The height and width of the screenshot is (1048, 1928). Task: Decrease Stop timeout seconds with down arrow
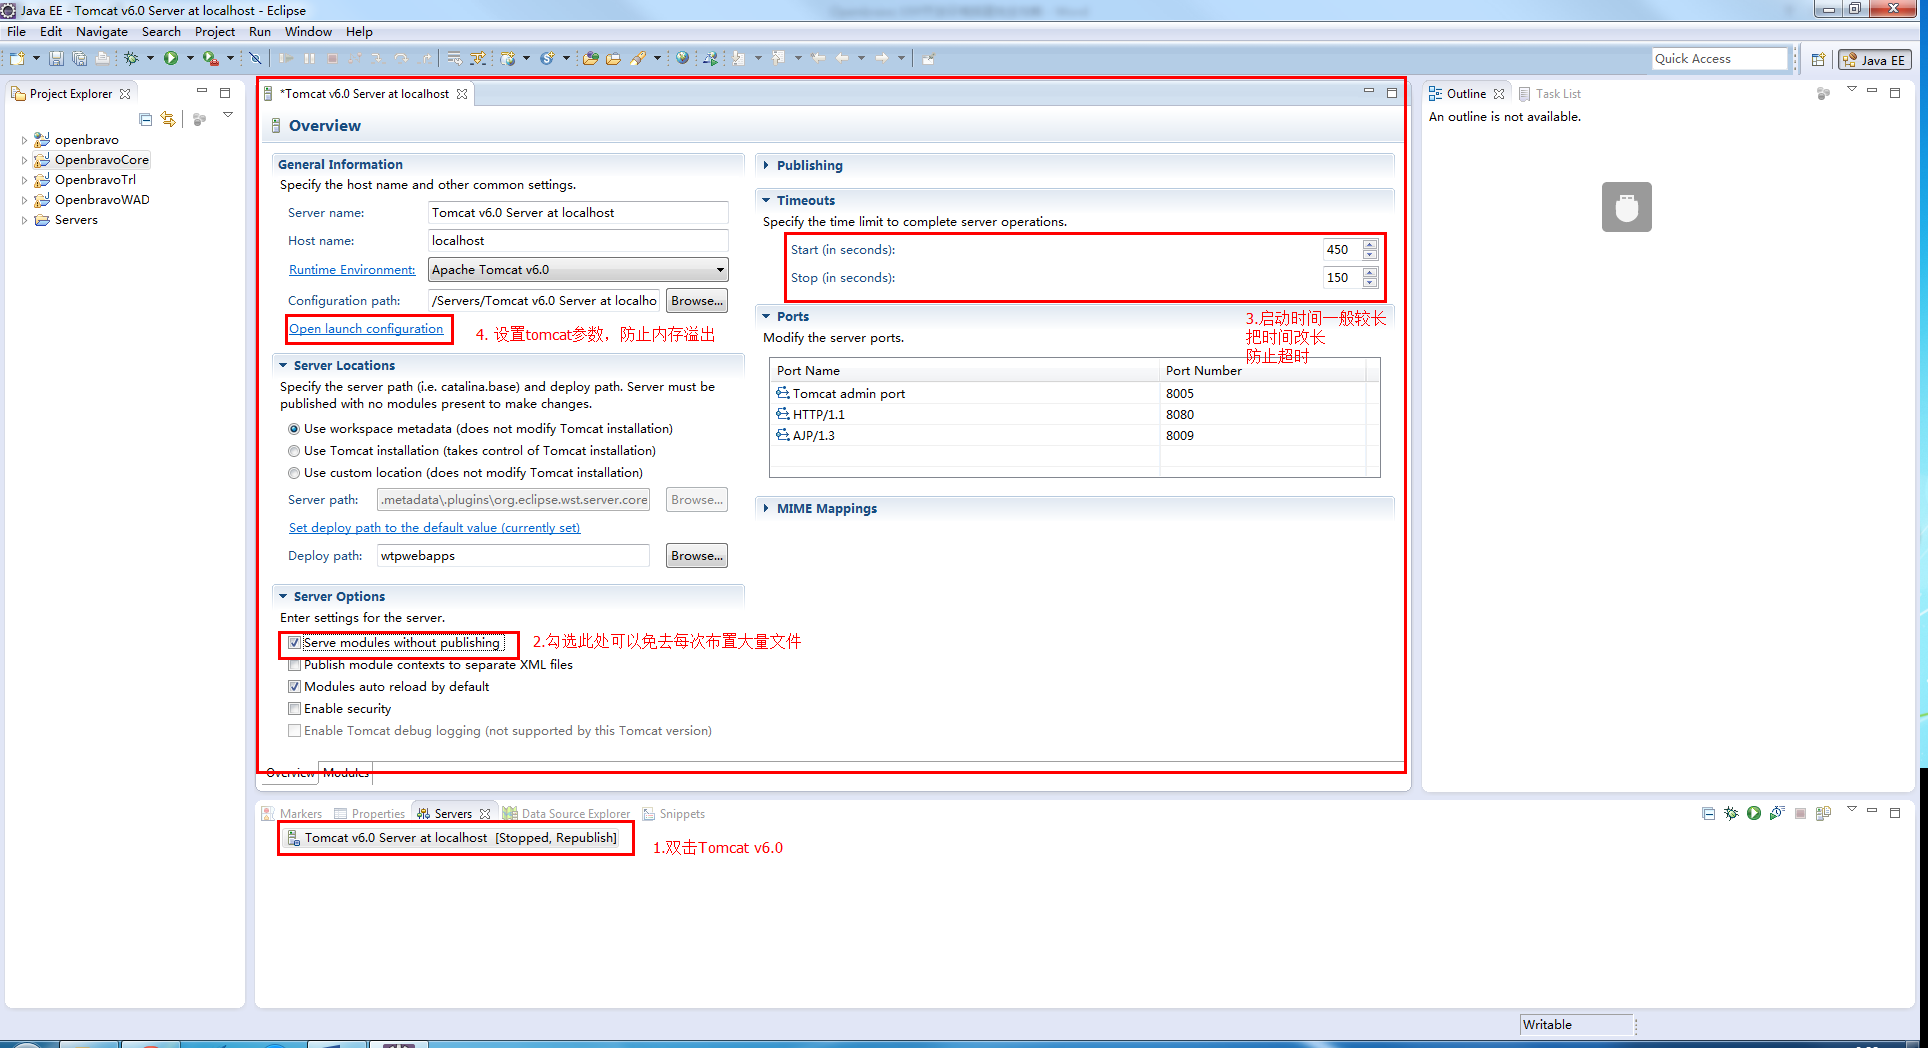[x=1370, y=283]
